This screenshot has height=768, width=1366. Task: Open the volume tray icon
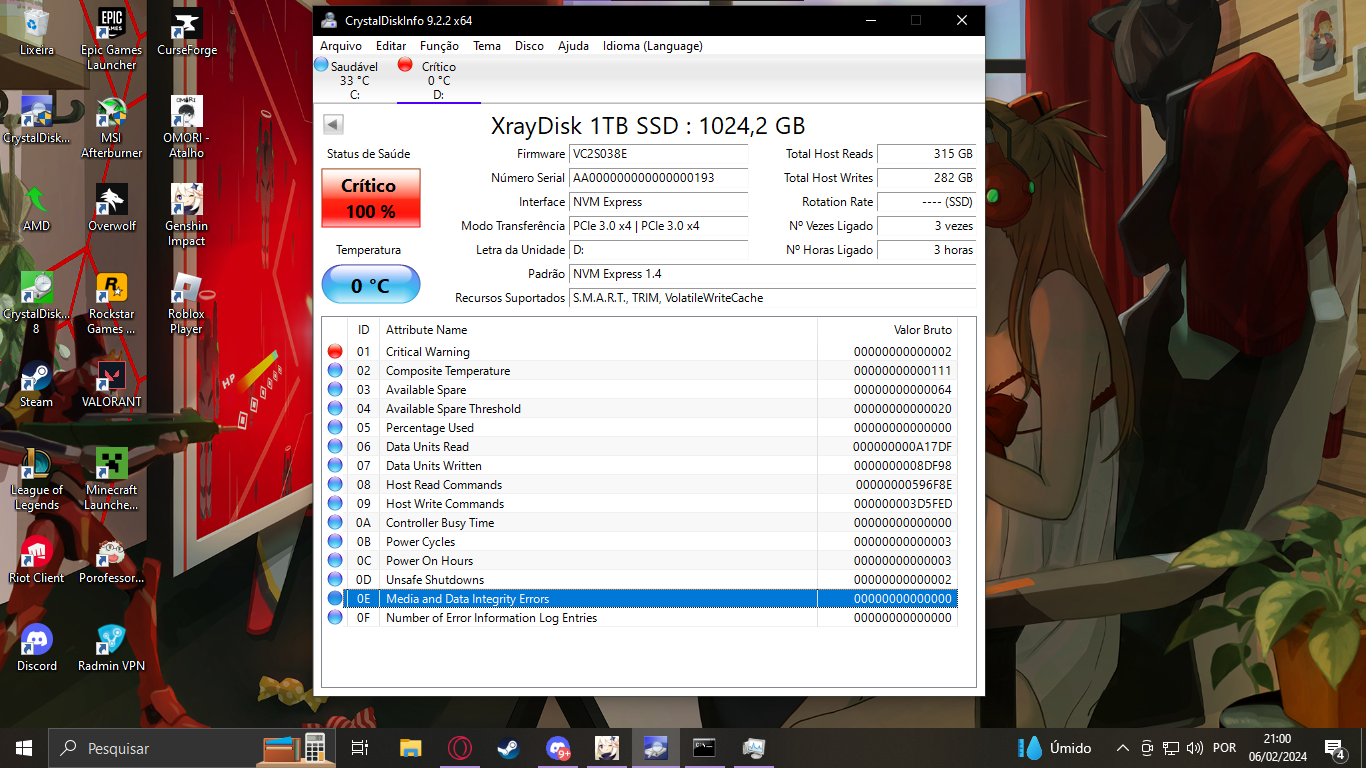pyautogui.click(x=1194, y=748)
